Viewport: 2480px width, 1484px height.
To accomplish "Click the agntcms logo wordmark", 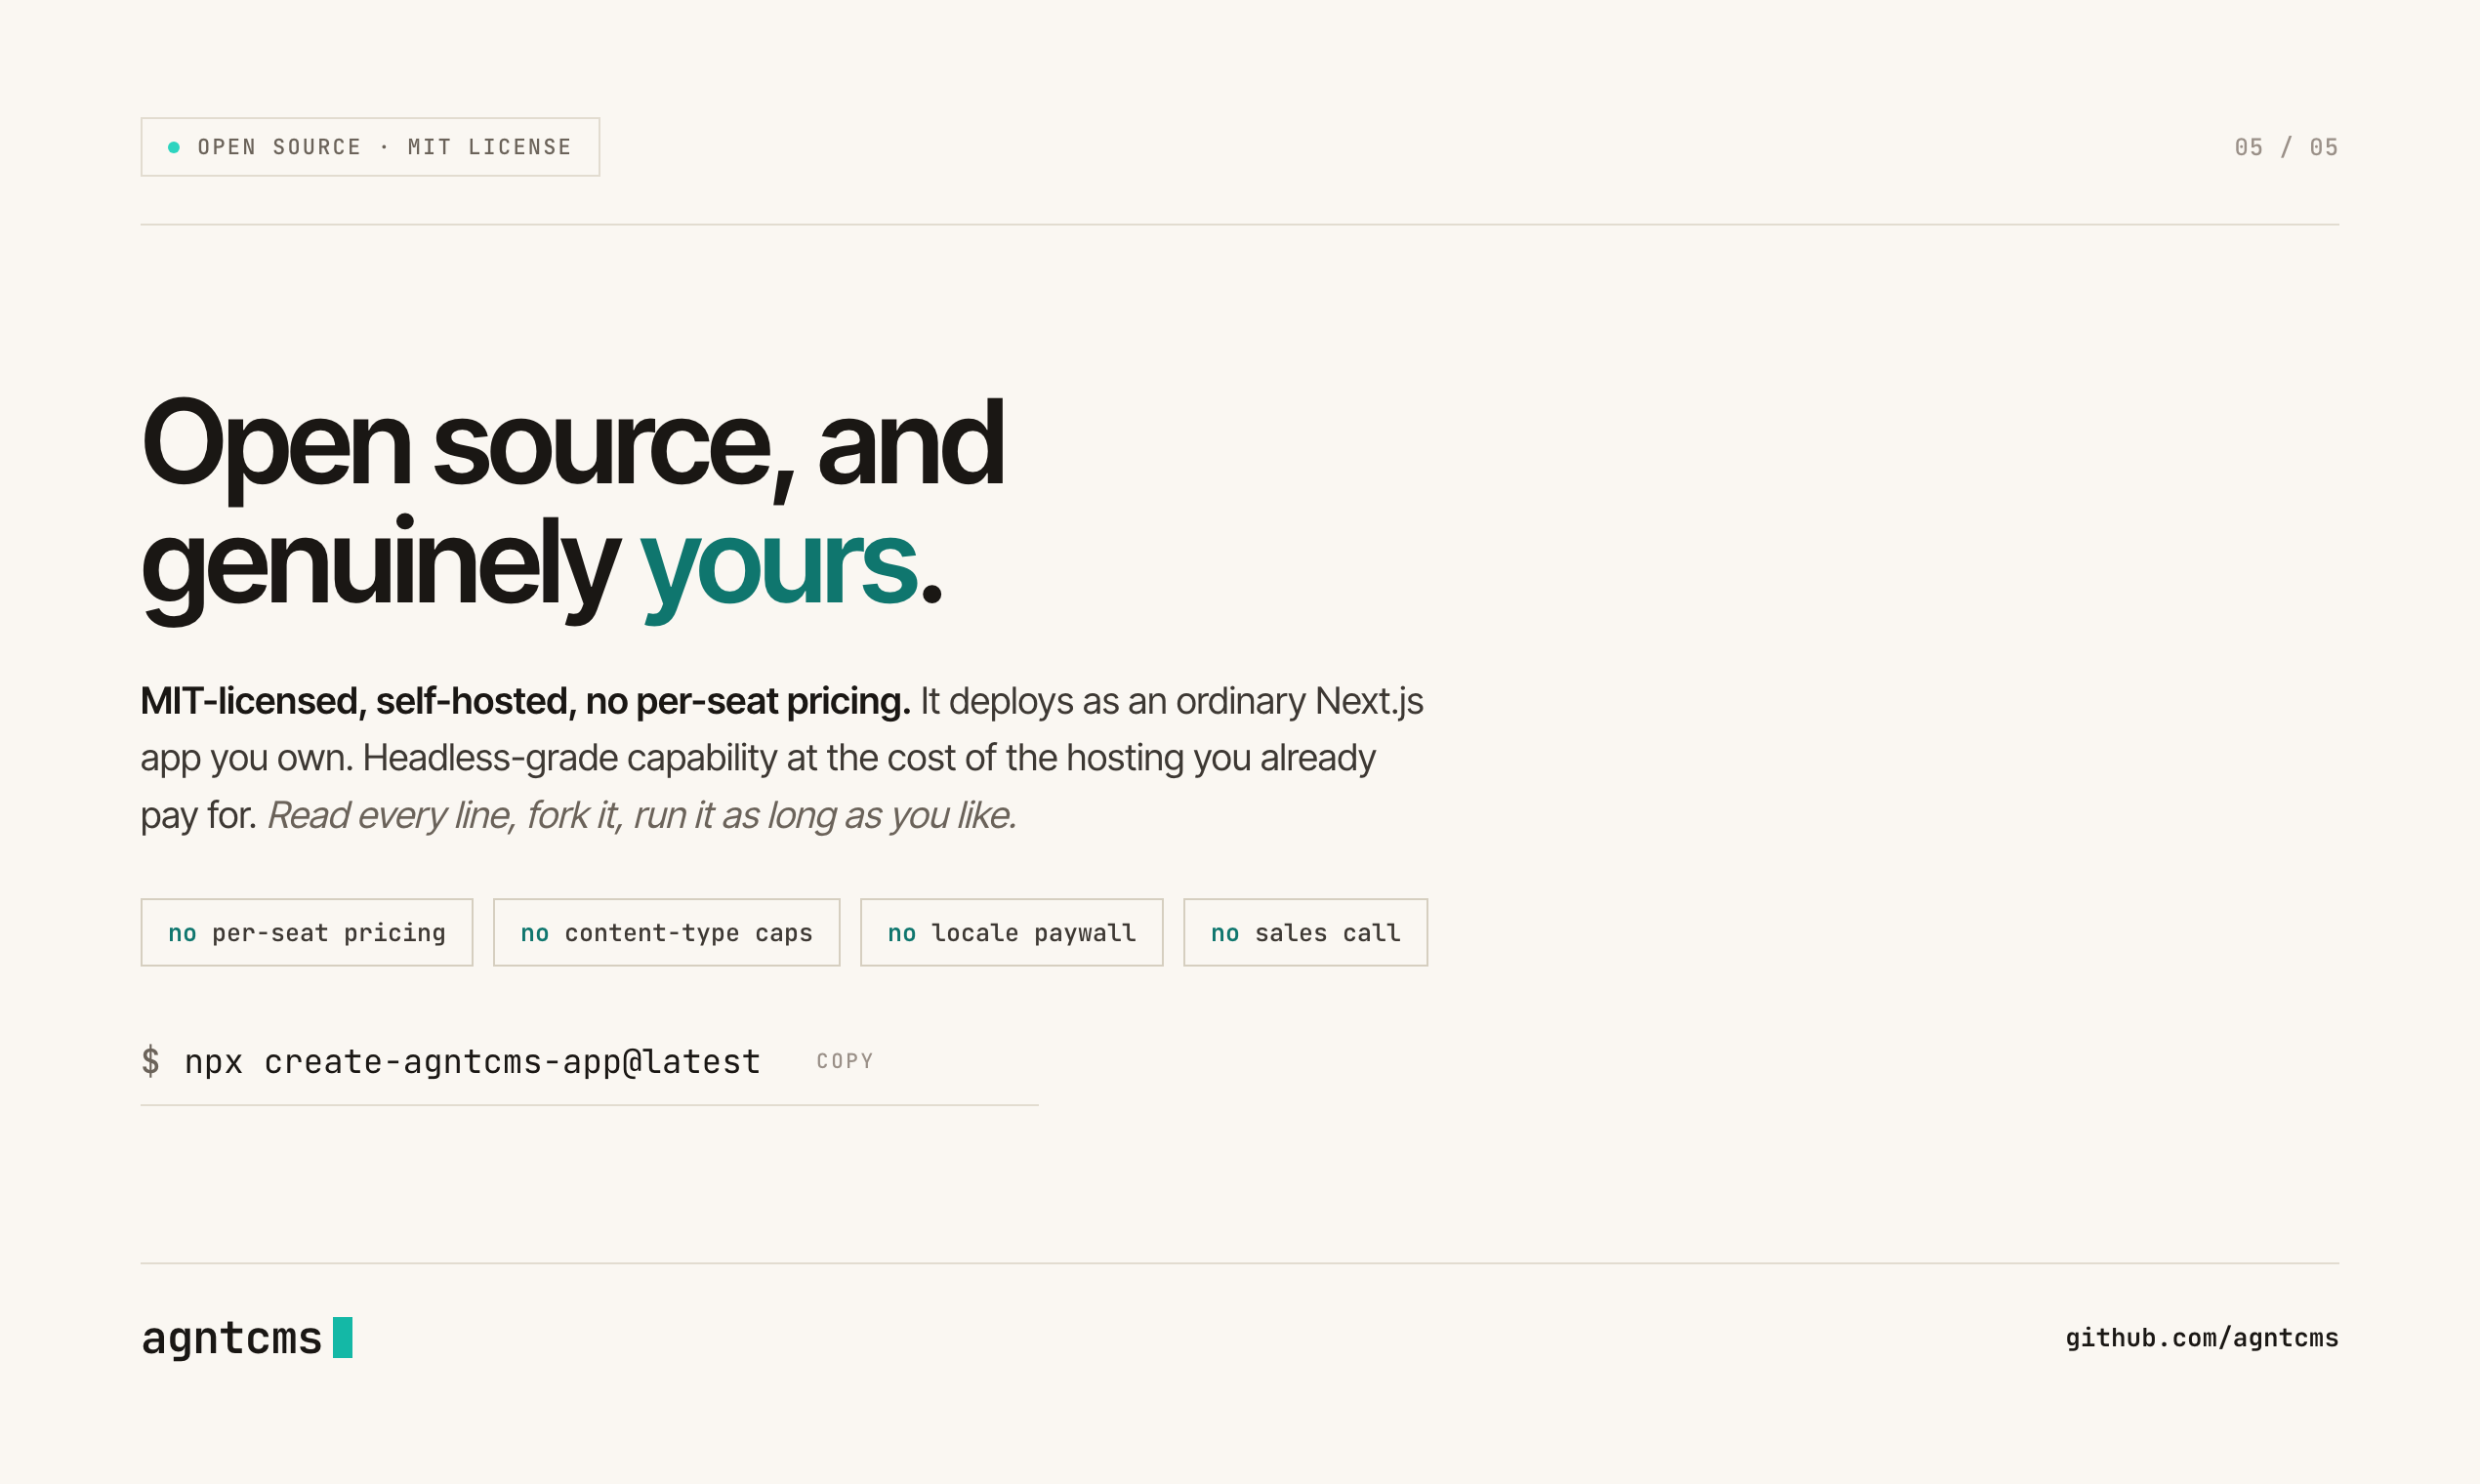I will click(x=231, y=1338).
